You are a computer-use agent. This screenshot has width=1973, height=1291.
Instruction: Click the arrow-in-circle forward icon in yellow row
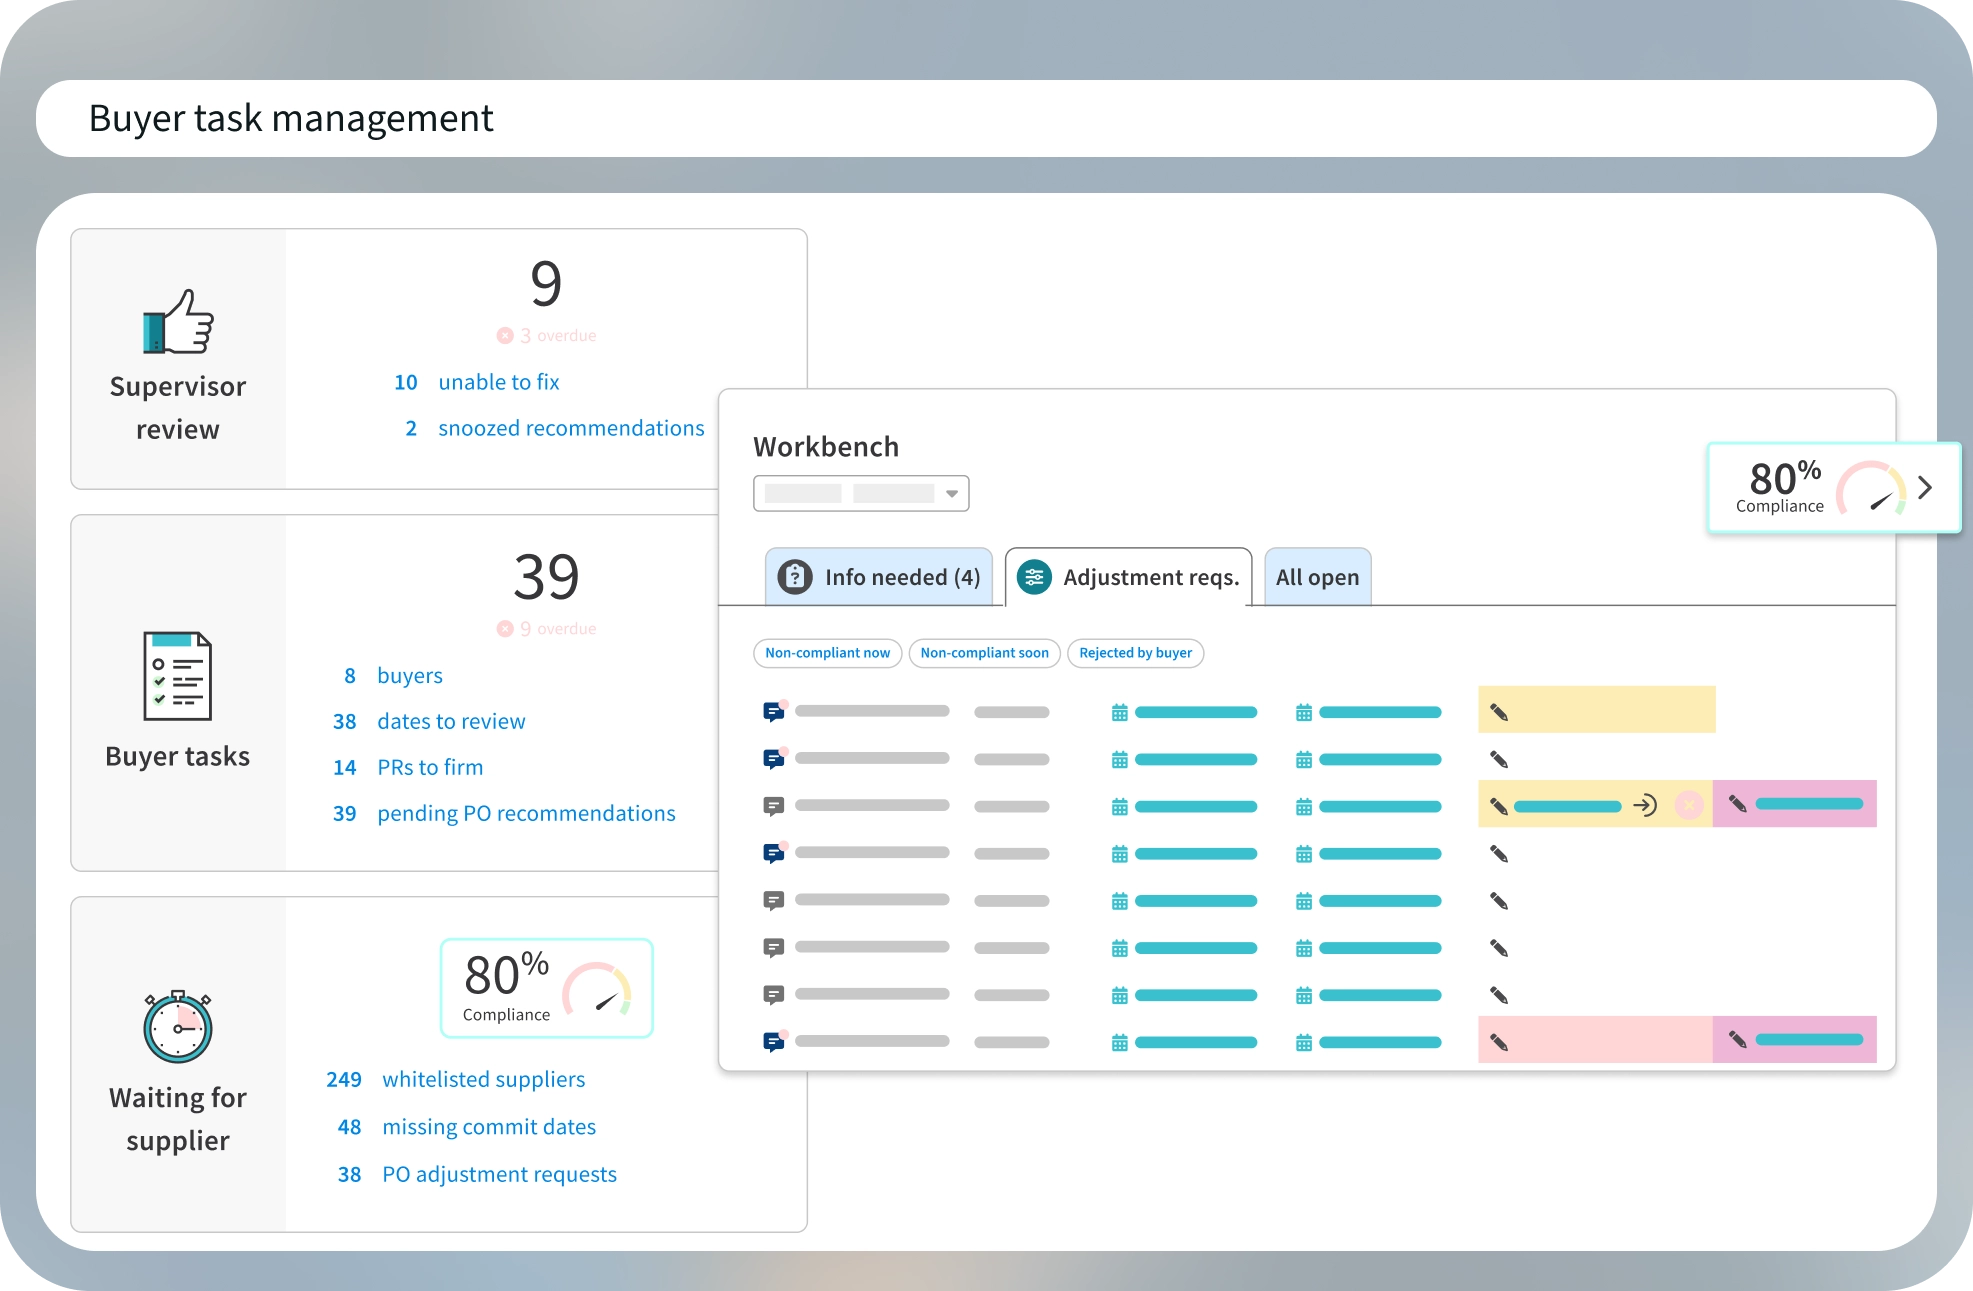point(1645,805)
